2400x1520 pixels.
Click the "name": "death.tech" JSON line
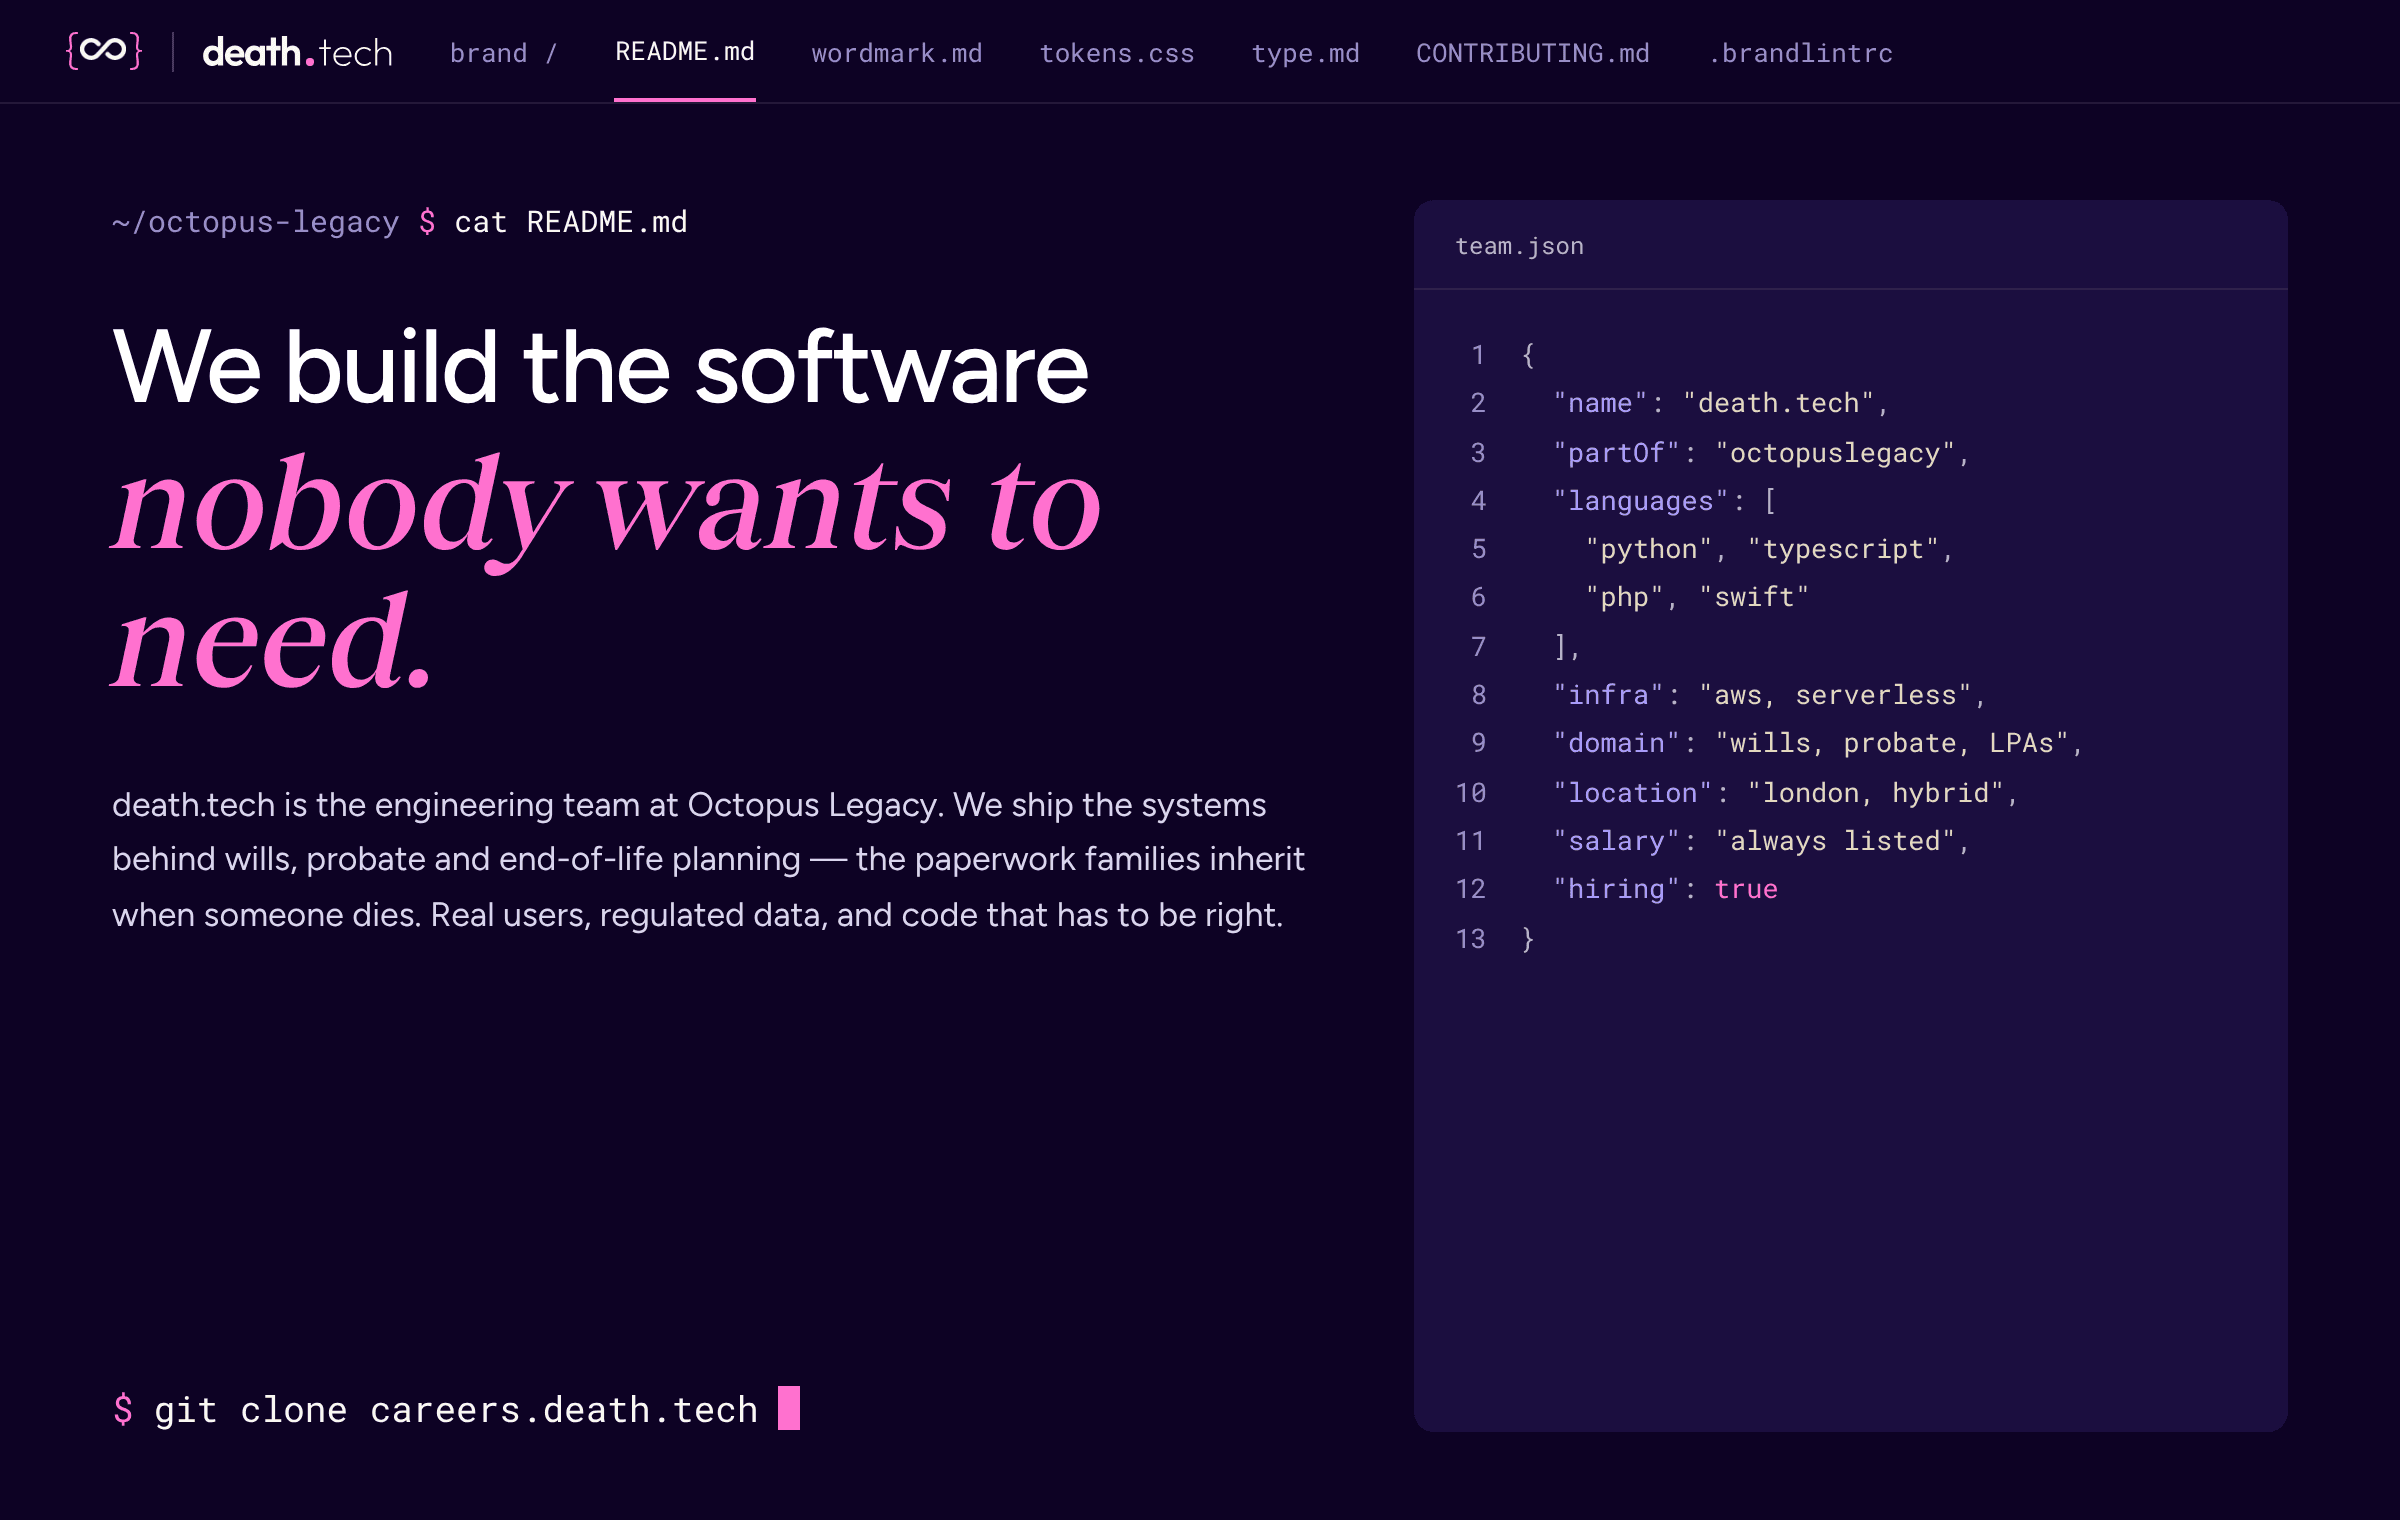[1720, 403]
